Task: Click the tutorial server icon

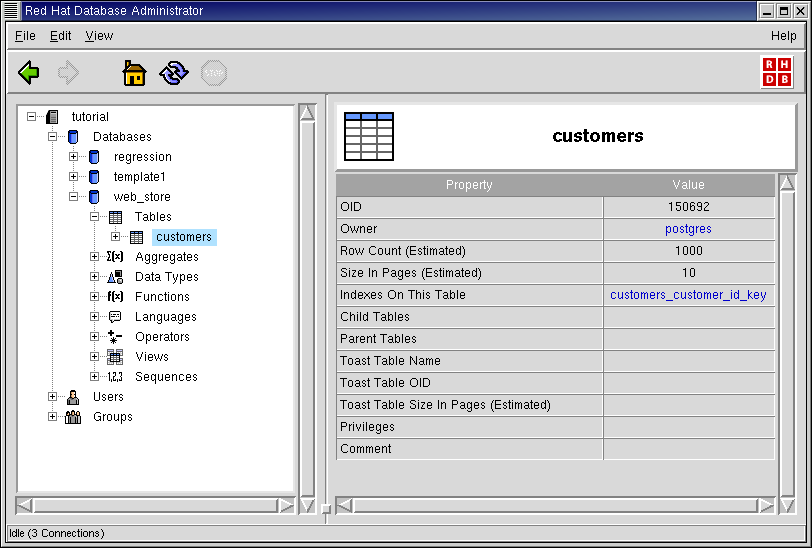Action: point(52,117)
